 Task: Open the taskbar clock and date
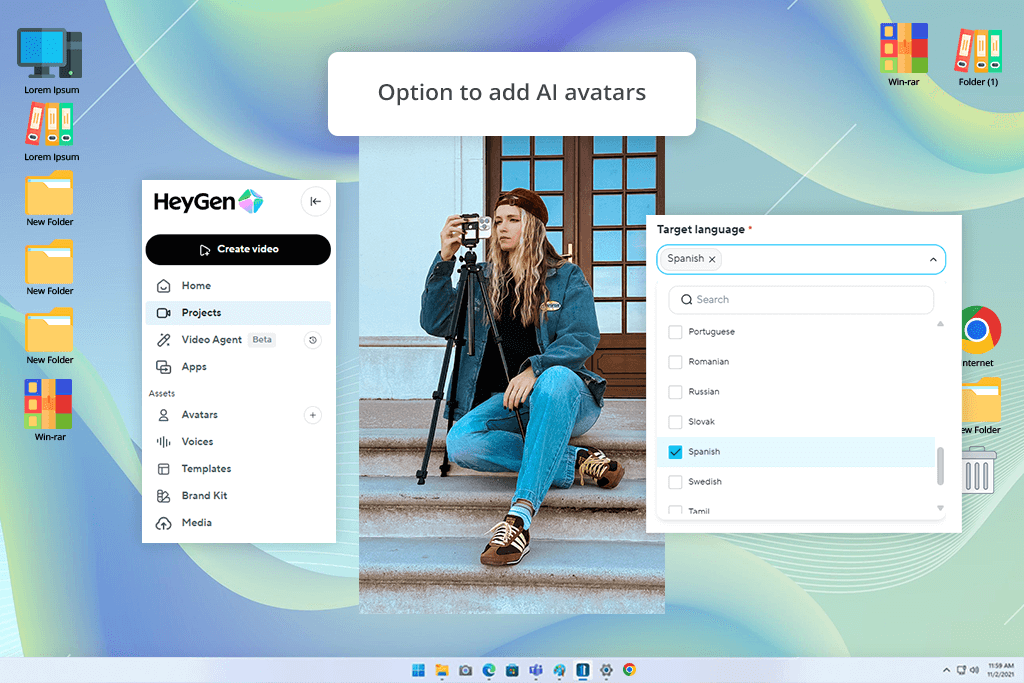(1000, 670)
